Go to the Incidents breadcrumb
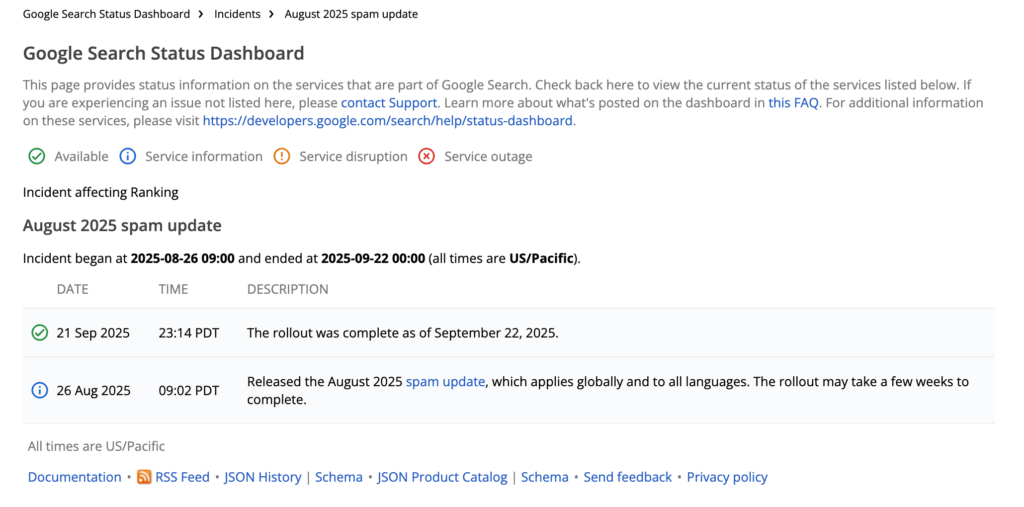The height and width of the screenshot is (507, 1024). (237, 14)
